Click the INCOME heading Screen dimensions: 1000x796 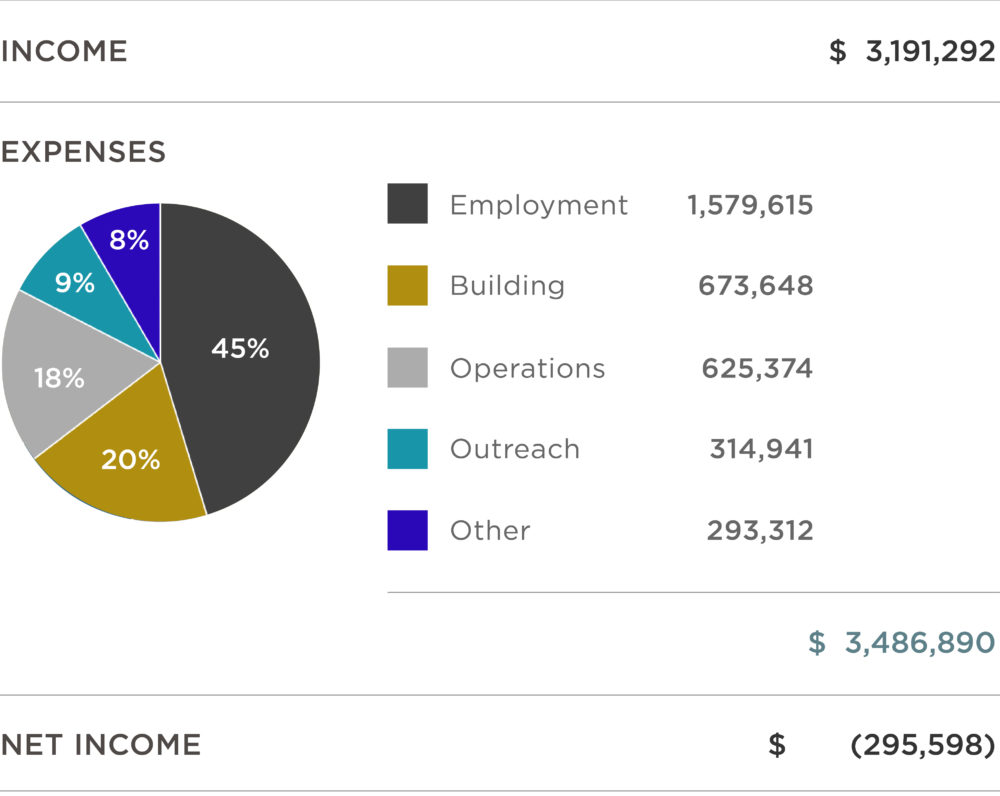(x=64, y=52)
